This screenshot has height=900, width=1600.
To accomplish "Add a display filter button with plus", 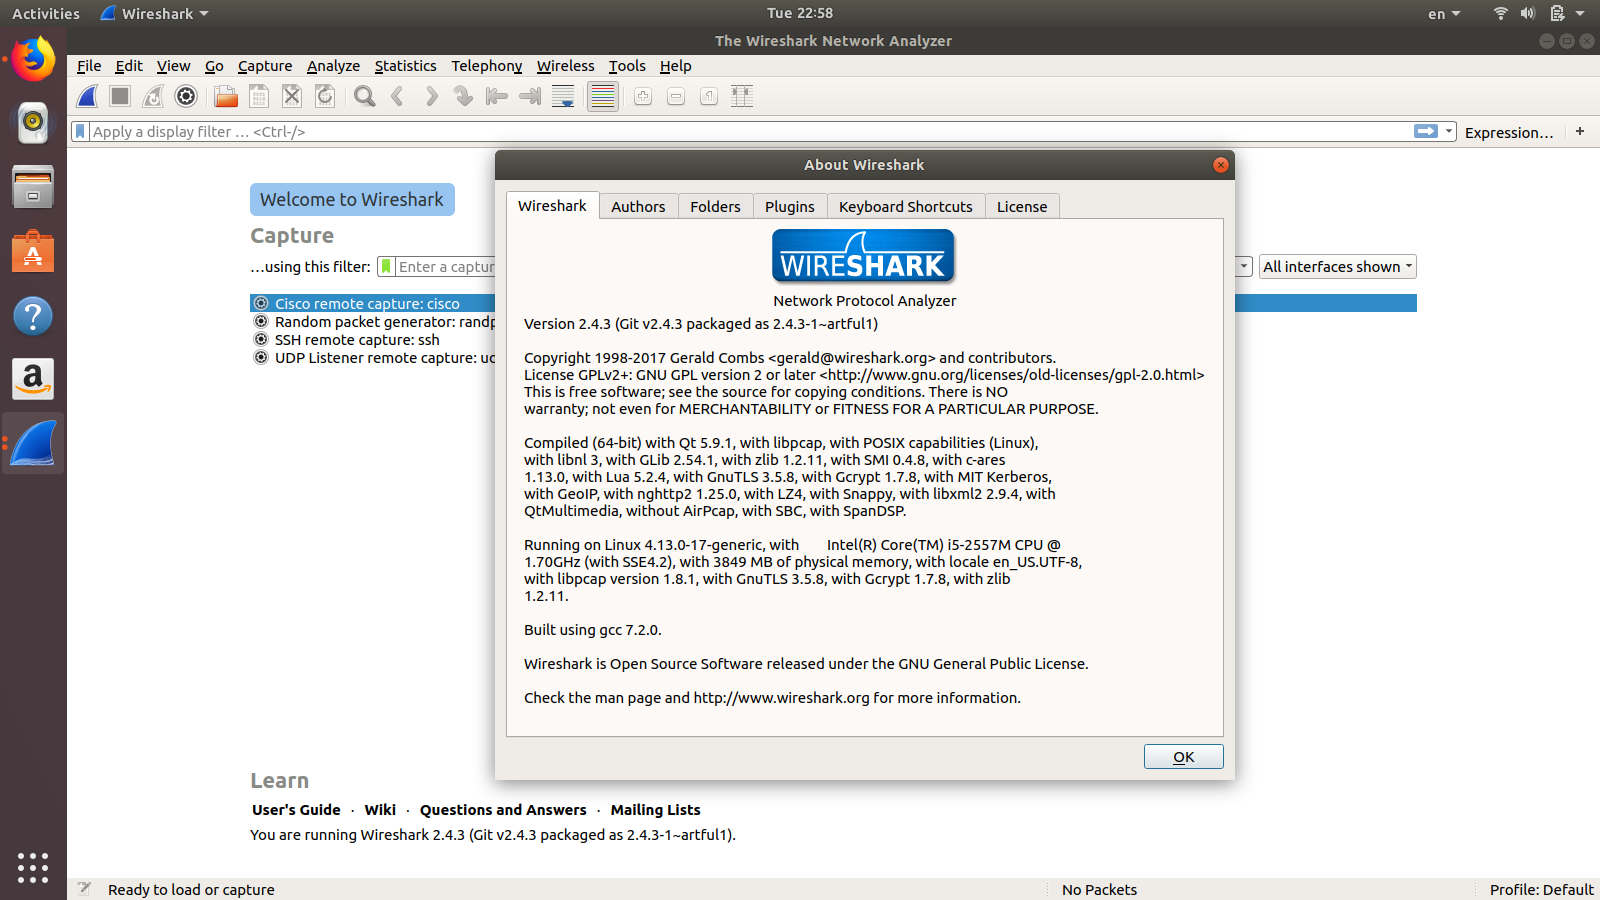I will point(1580,131).
